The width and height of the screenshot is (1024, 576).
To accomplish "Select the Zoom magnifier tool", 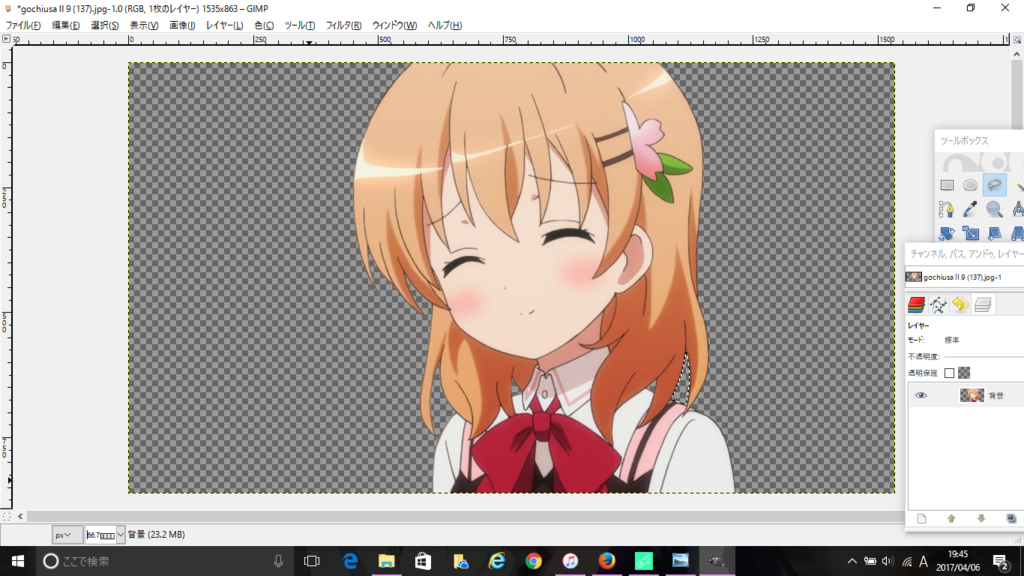I will point(995,208).
